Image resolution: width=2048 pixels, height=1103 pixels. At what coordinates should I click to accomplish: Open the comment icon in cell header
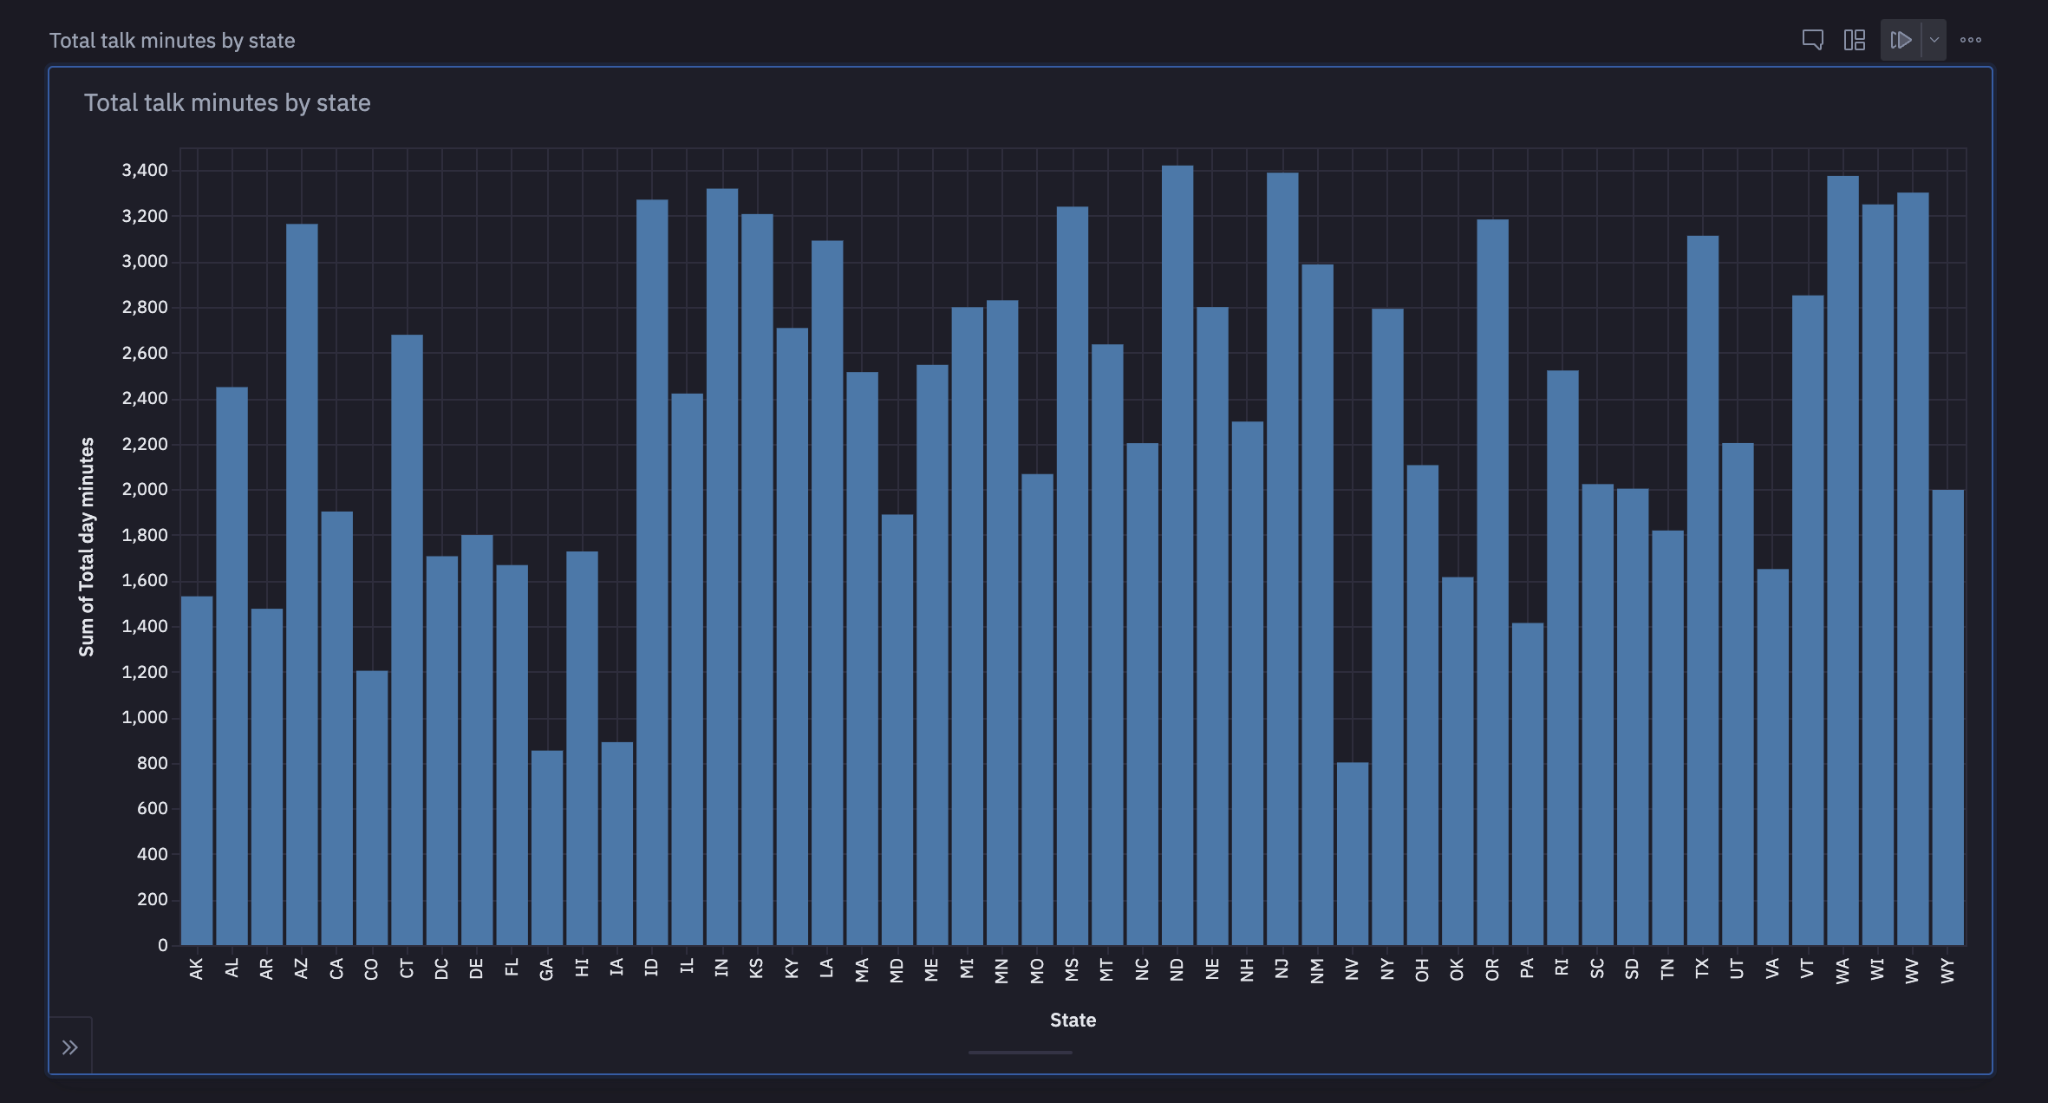pyautogui.click(x=1812, y=40)
